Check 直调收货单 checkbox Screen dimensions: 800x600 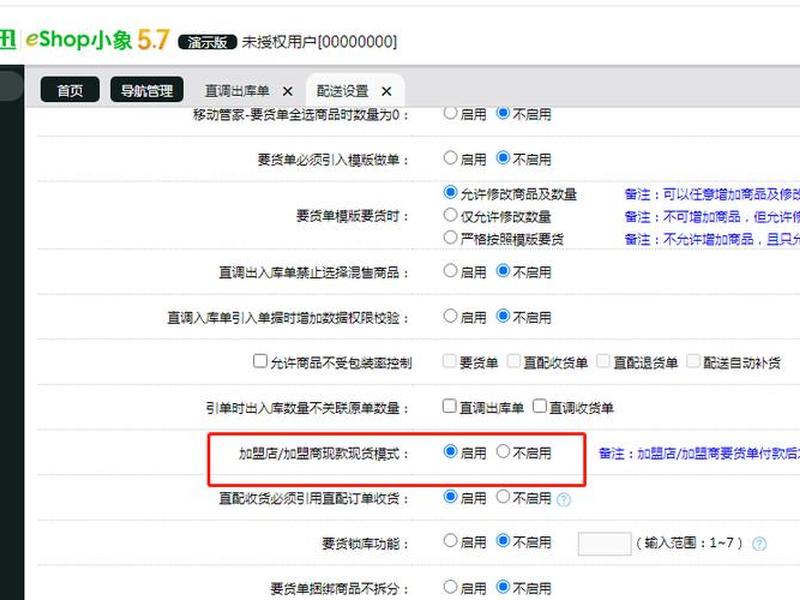[539, 406]
